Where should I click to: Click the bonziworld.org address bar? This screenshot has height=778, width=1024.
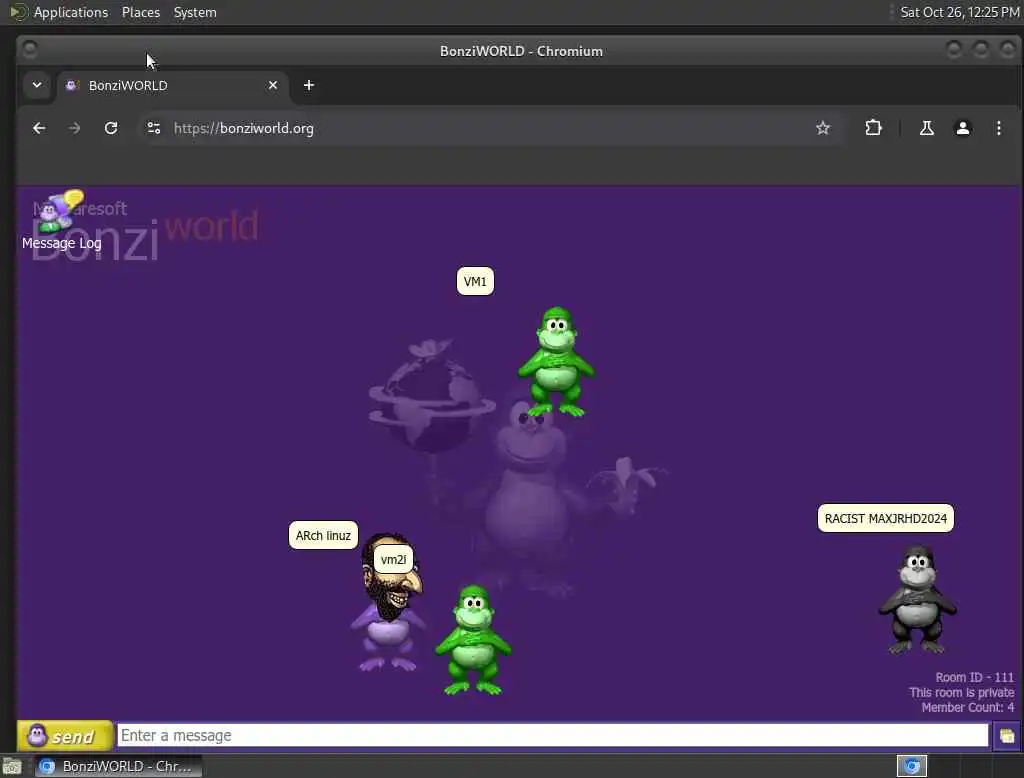coord(490,128)
